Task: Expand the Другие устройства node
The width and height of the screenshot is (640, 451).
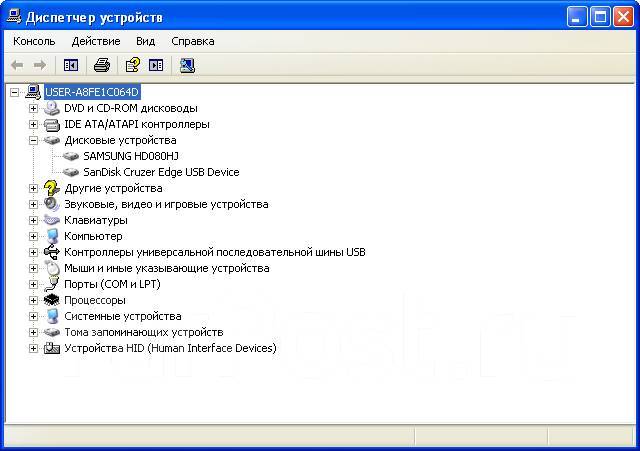Action: [33, 189]
